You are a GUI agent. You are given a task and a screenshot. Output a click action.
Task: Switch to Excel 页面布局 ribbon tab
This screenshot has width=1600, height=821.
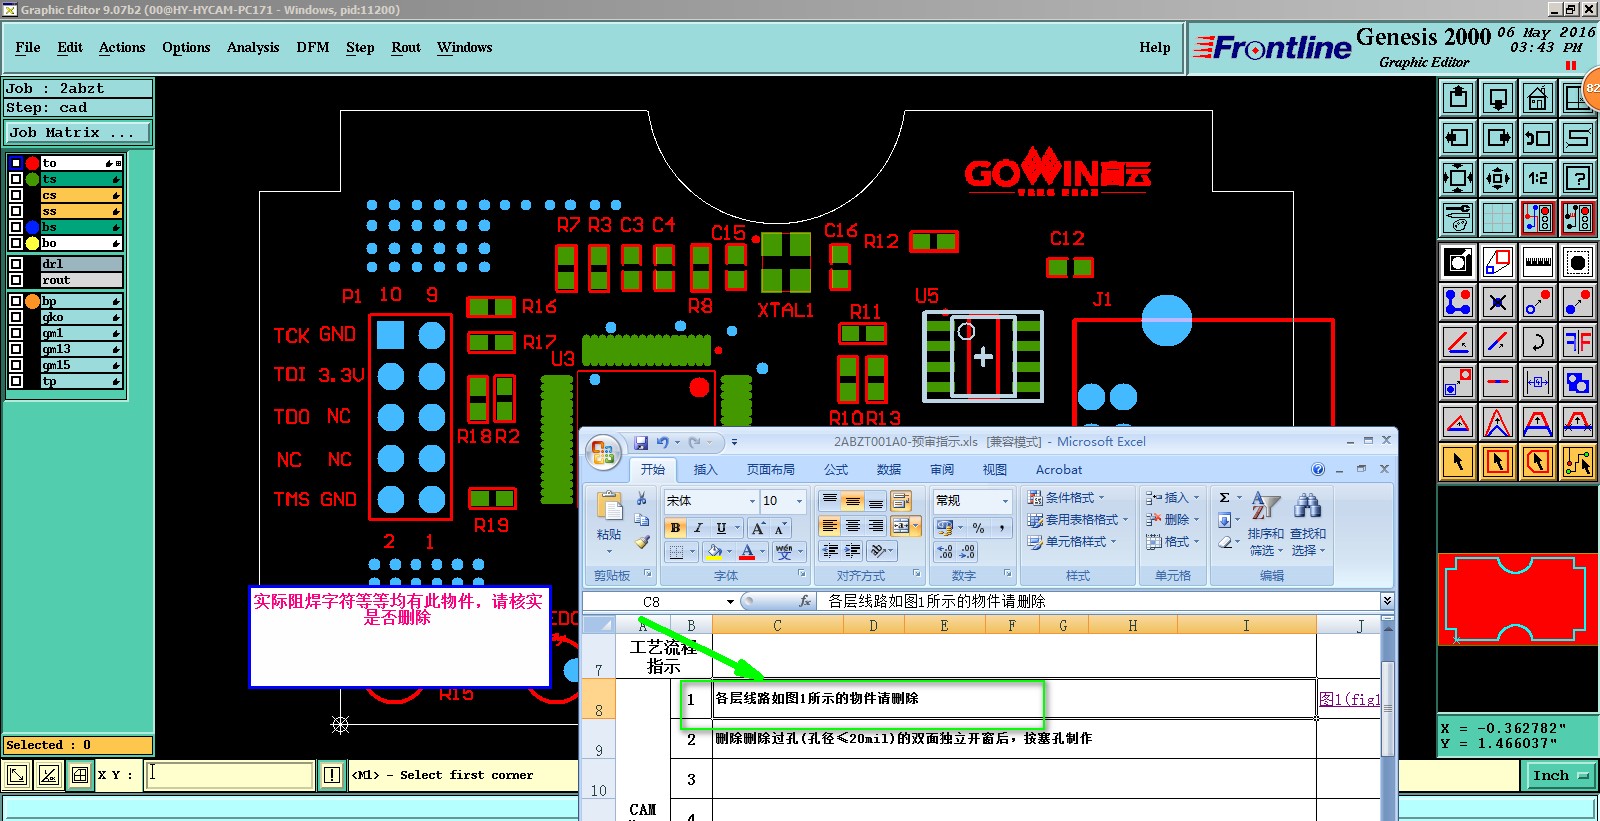coord(770,469)
